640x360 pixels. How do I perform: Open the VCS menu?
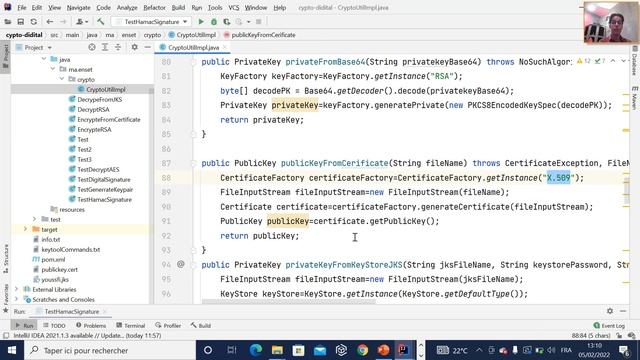pyautogui.click(x=233, y=7)
